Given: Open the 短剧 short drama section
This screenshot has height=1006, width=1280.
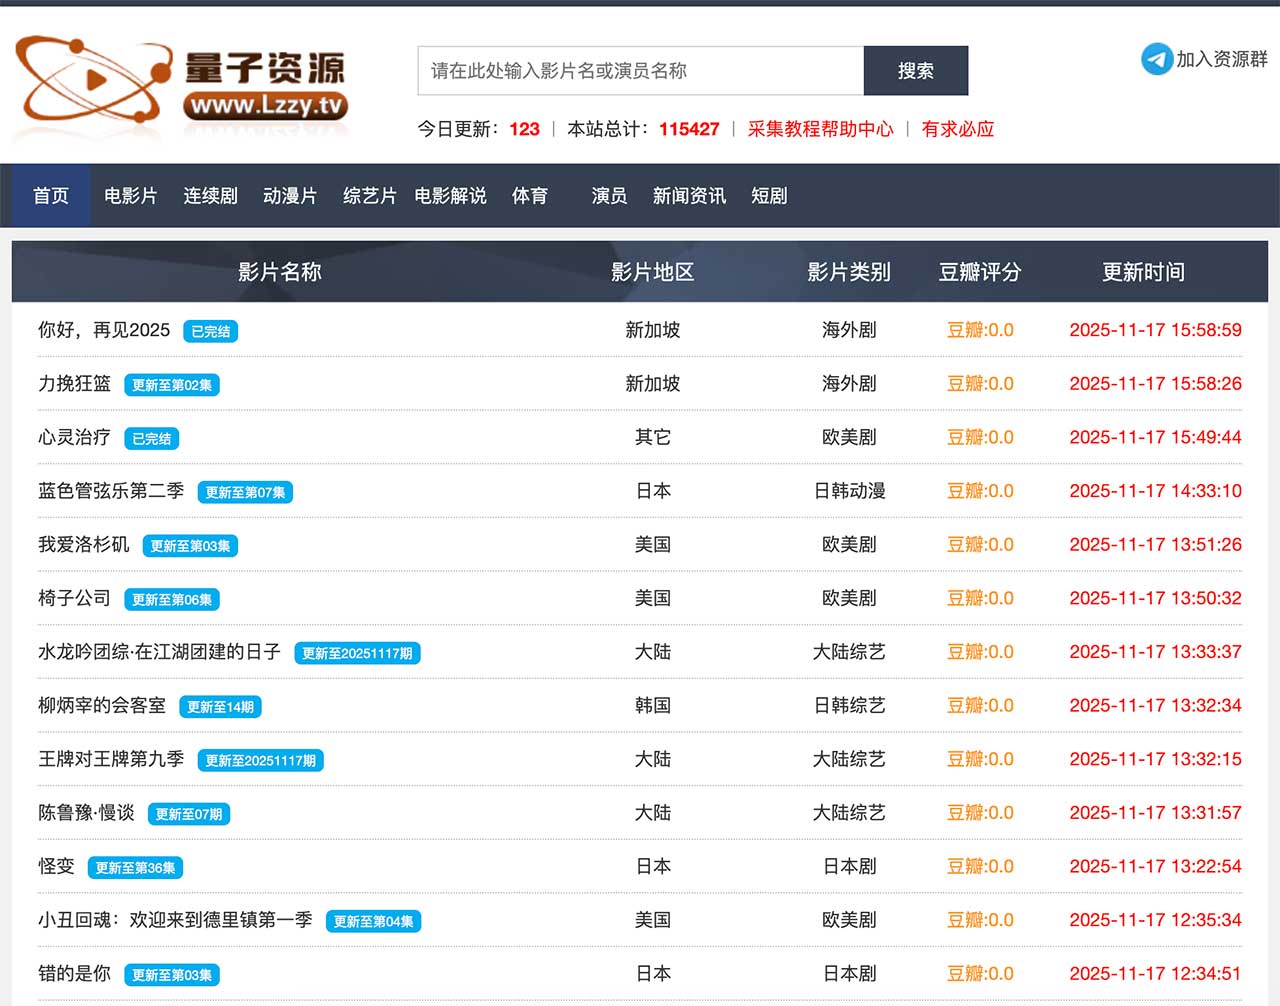Looking at the screenshot, I should click(769, 196).
